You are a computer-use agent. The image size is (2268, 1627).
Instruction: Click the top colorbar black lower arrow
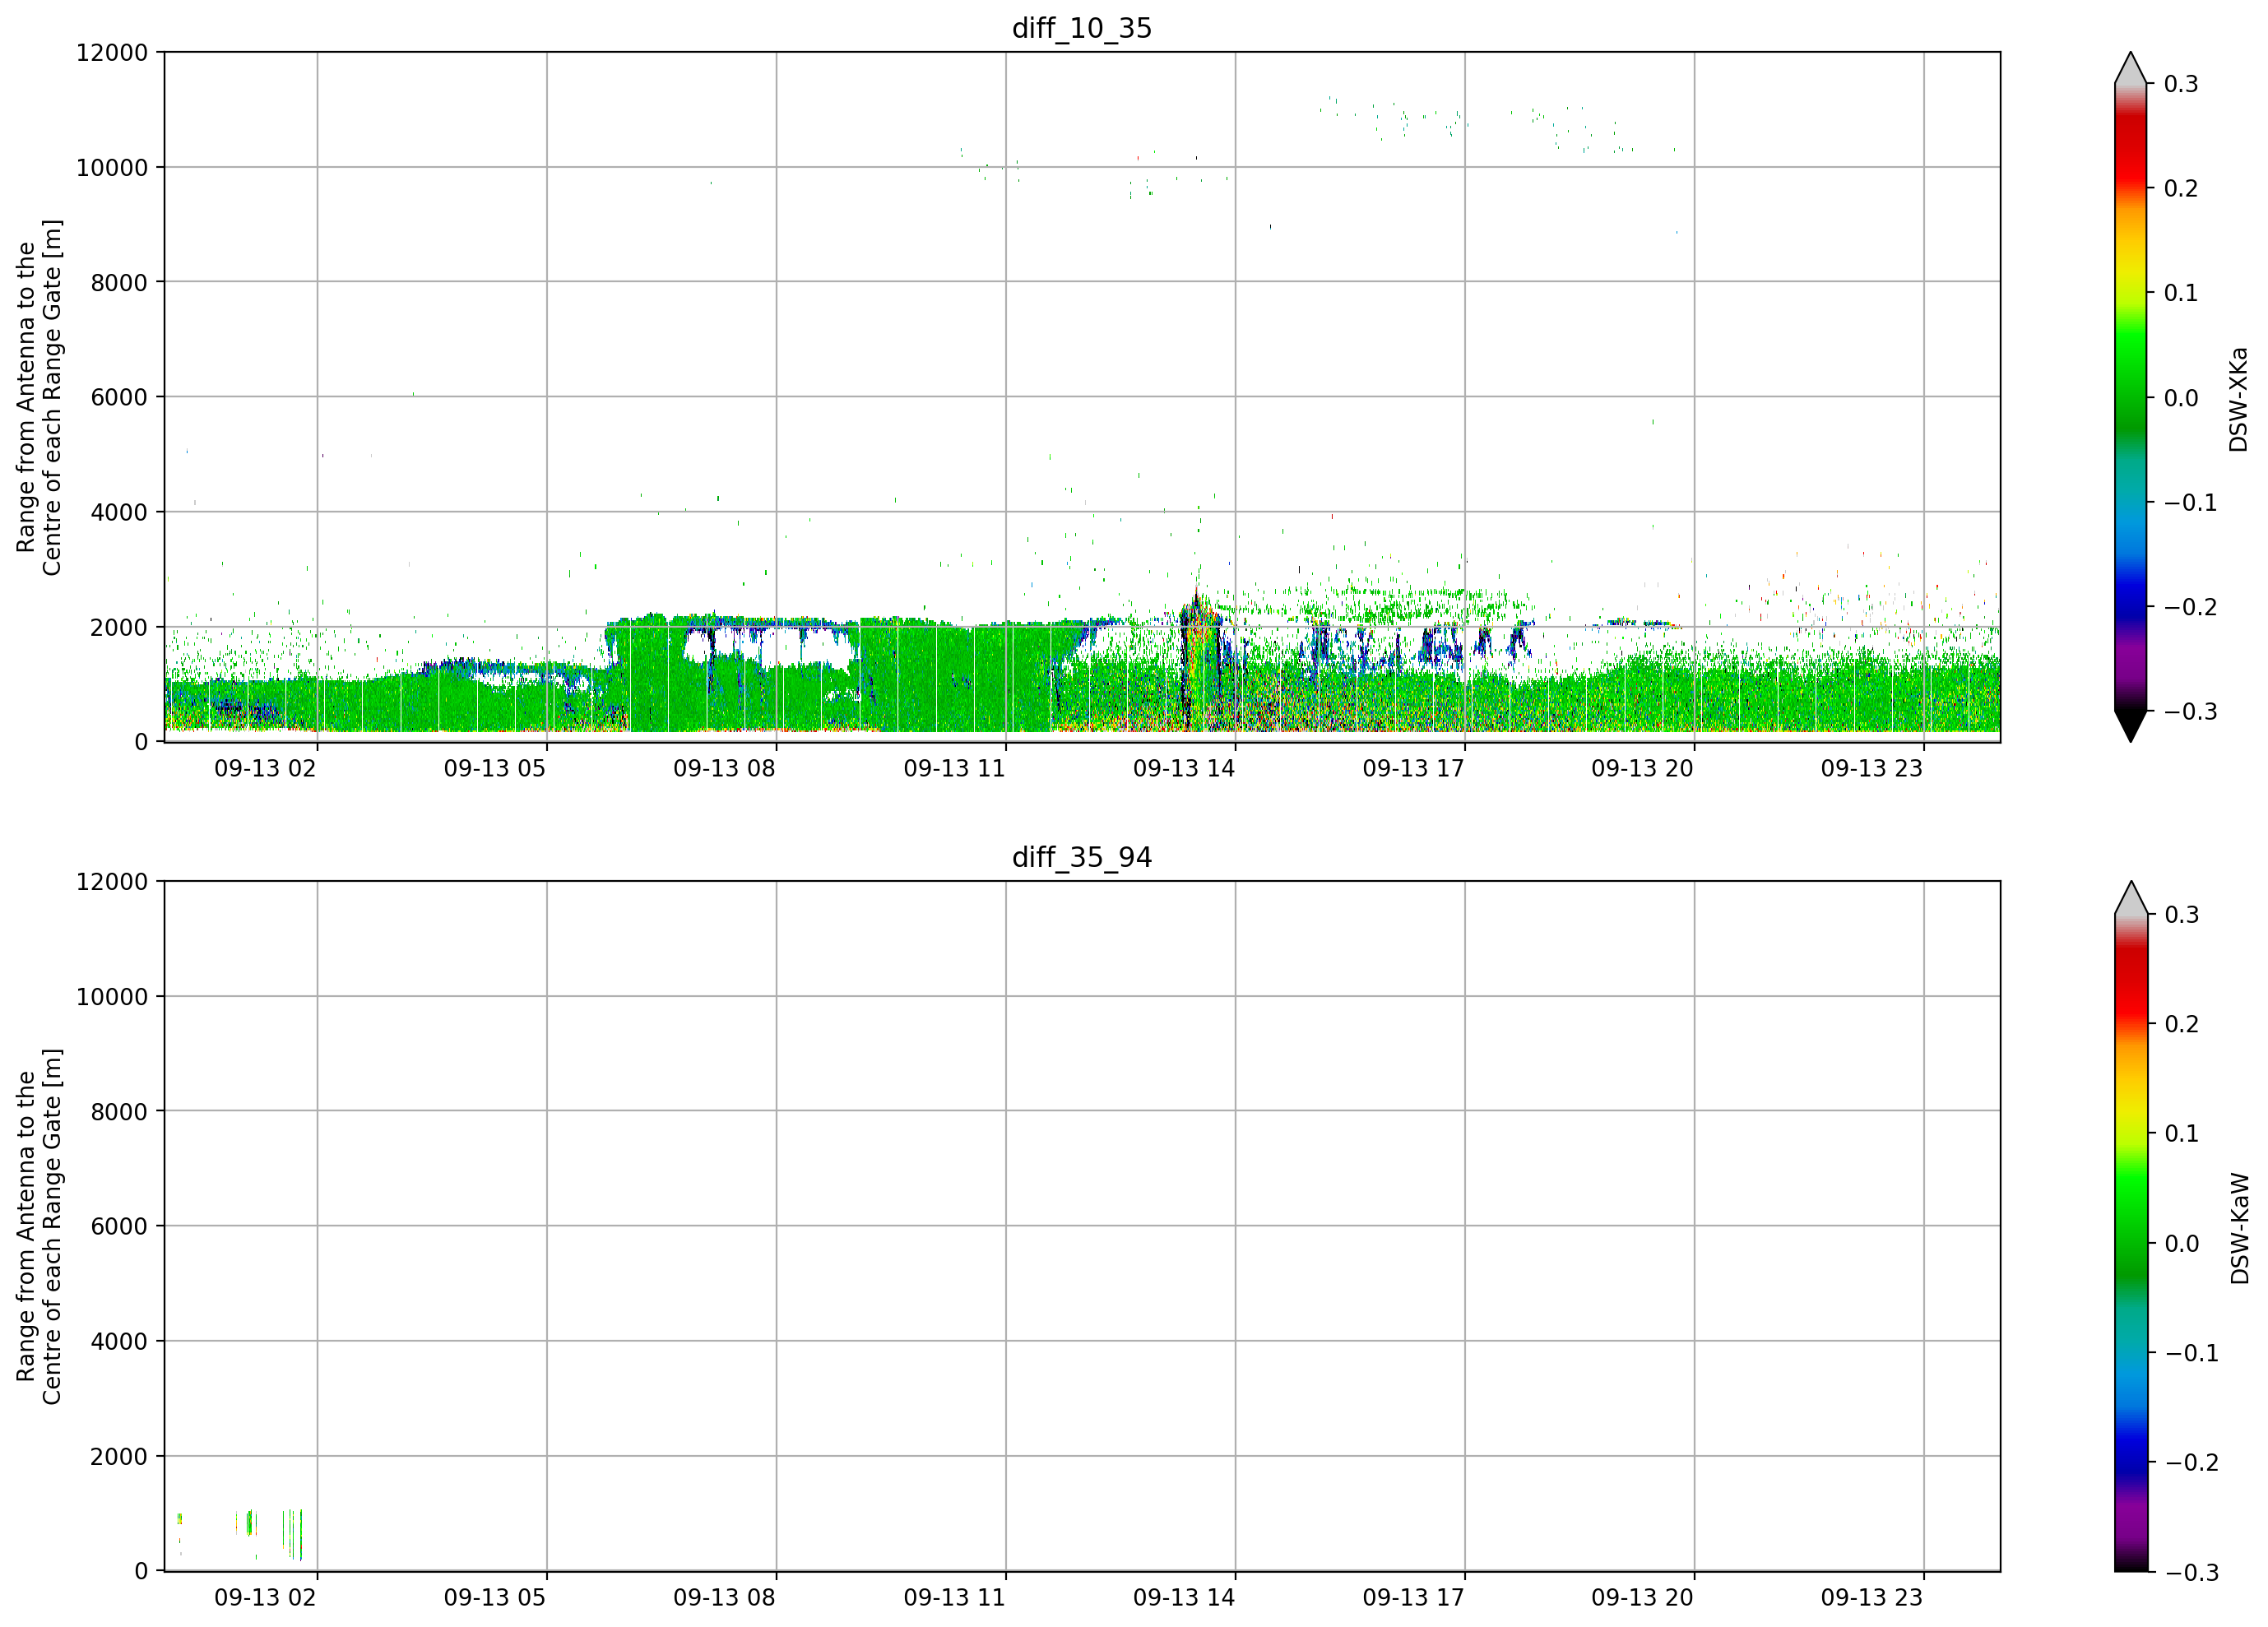pyautogui.click(x=2131, y=726)
